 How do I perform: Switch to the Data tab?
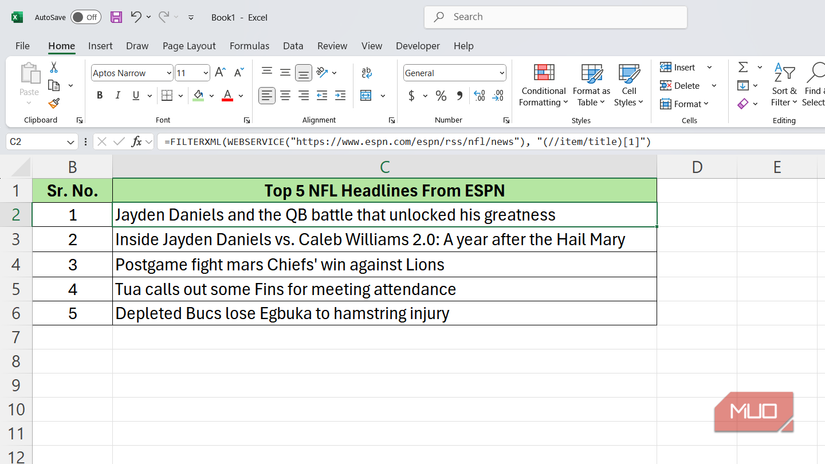point(293,46)
